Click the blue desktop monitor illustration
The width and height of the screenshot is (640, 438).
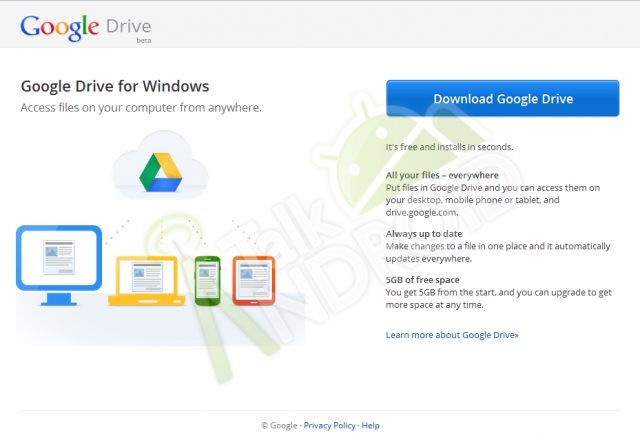59,265
